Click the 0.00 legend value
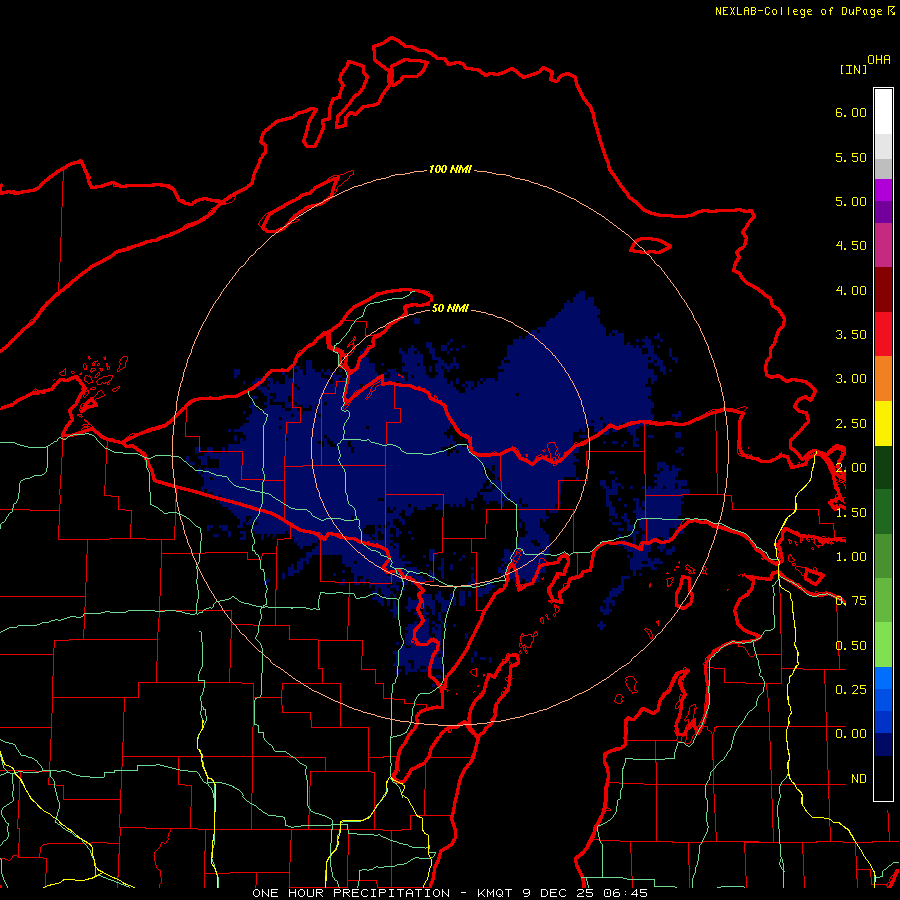 click(851, 734)
